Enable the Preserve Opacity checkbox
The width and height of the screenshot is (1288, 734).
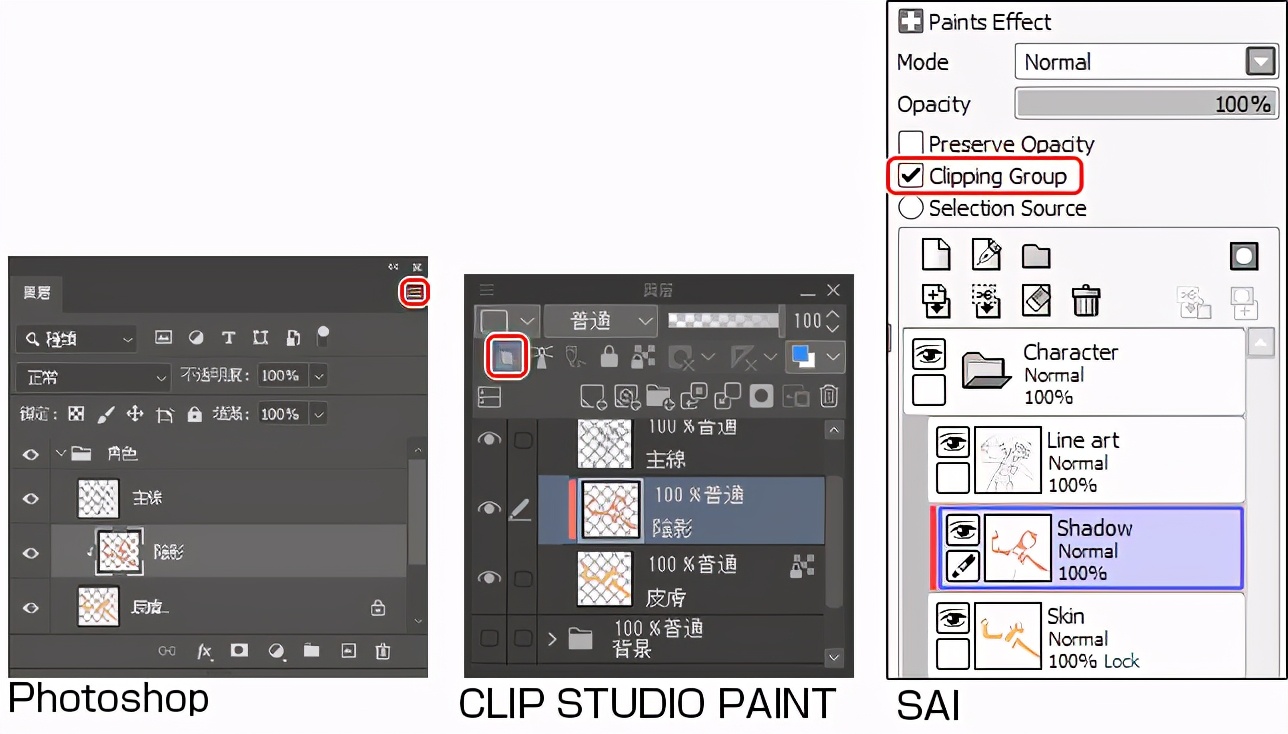click(910, 143)
